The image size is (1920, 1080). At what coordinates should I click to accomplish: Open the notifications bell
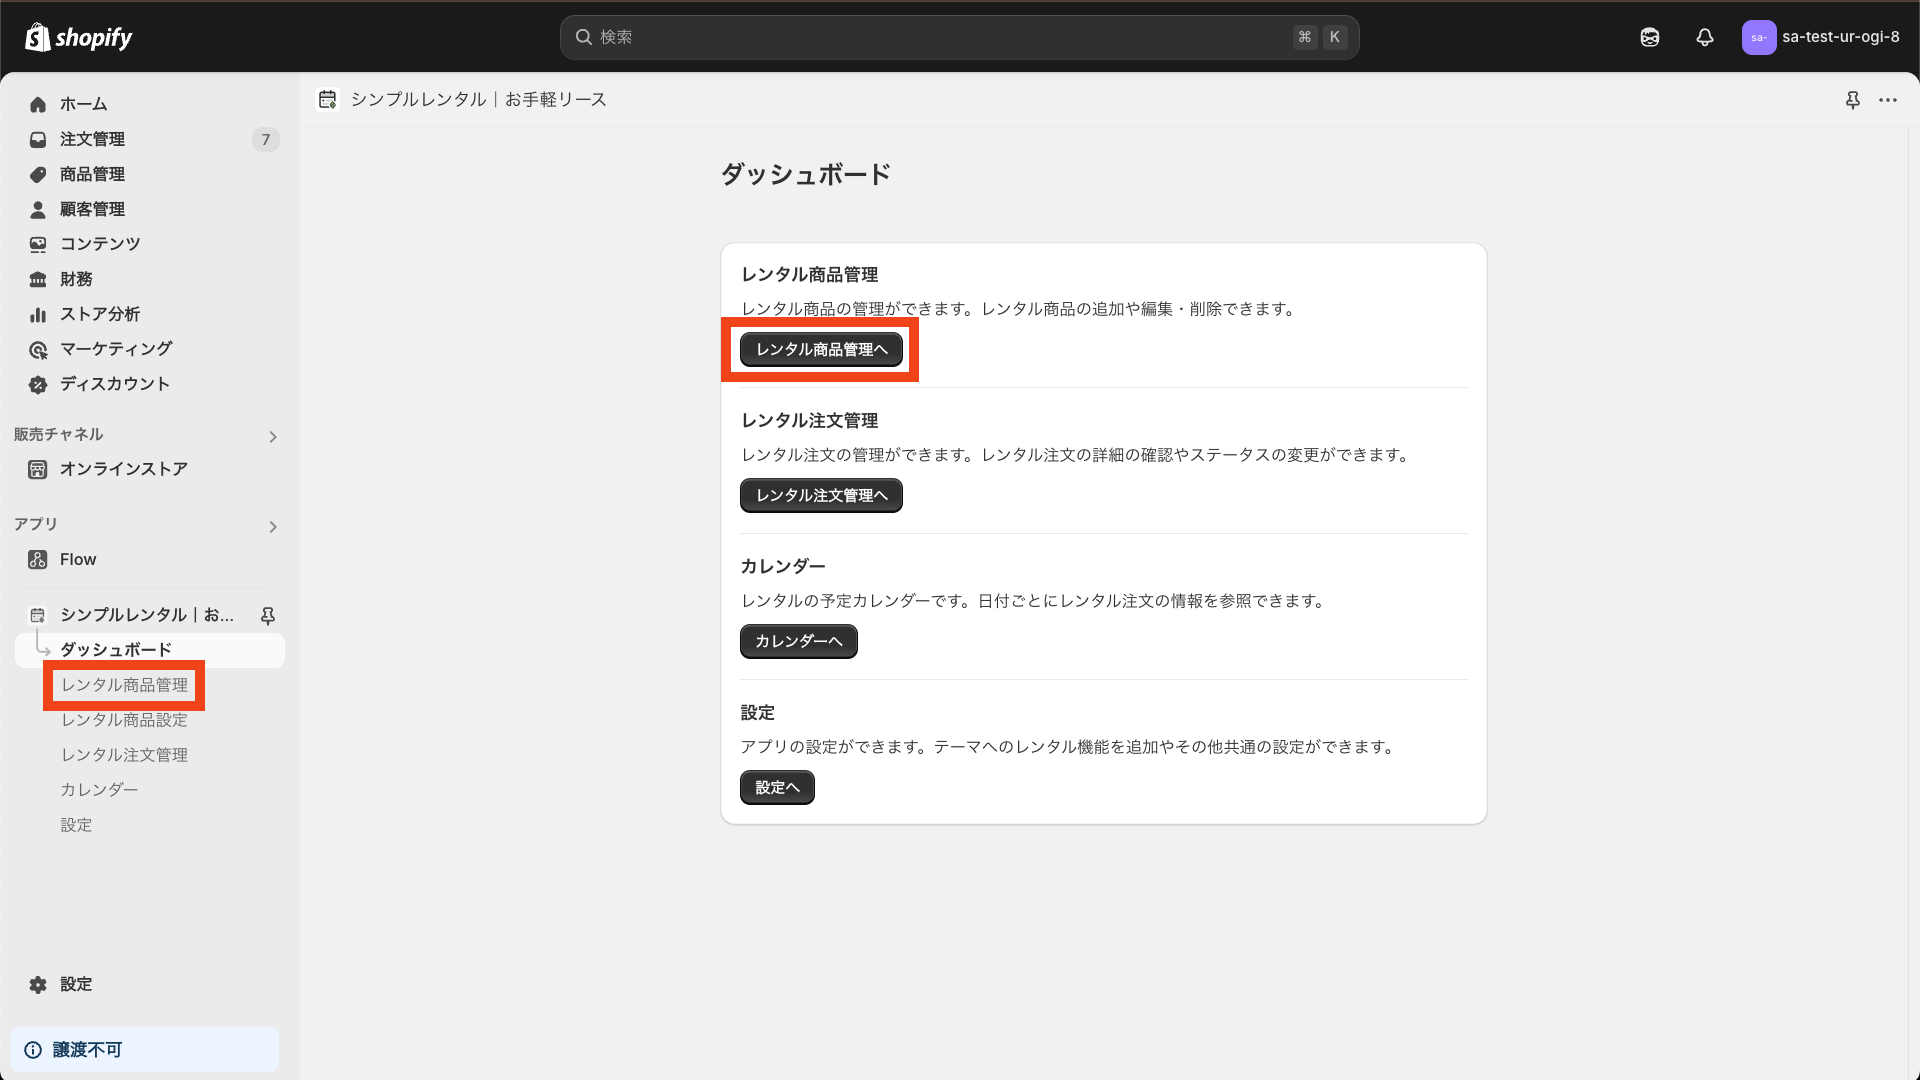pos(1704,37)
